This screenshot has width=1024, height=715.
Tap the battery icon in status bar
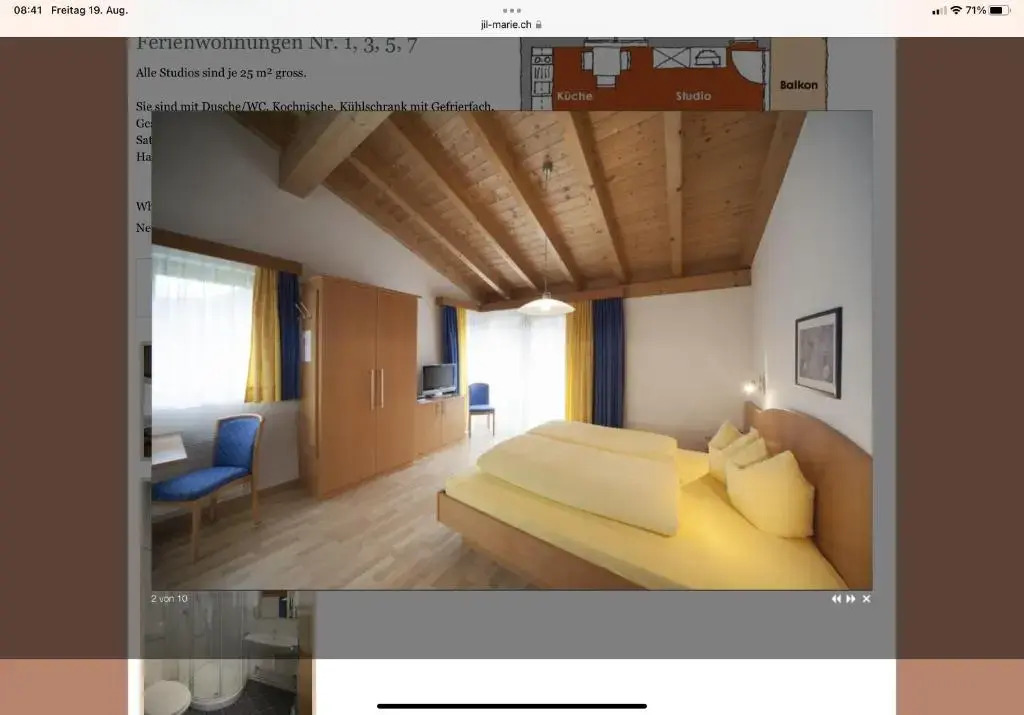(1000, 10)
